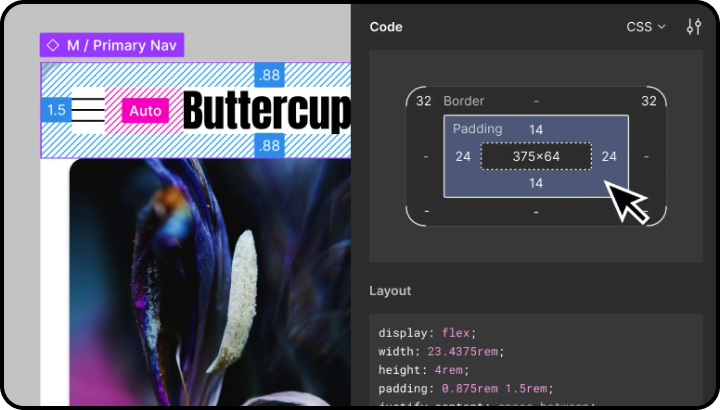The height and width of the screenshot is (410, 720).
Task: Click the bottom padding value 14
Action: pos(536,183)
